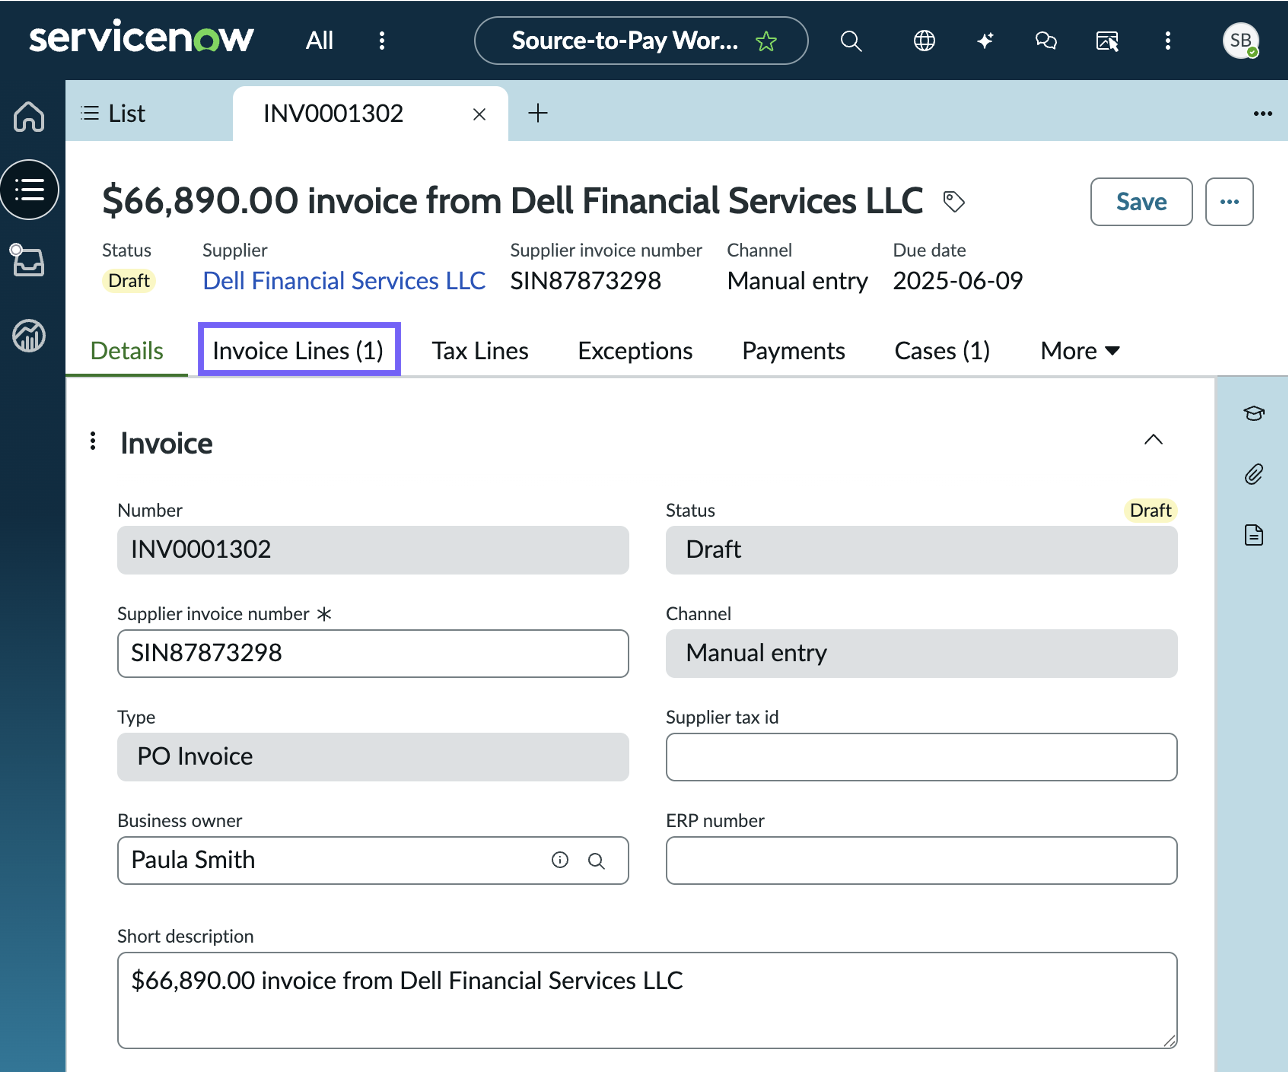Click the Status Draft field in form
The width and height of the screenshot is (1288, 1072).
pyautogui.click(x=921, y=550)
